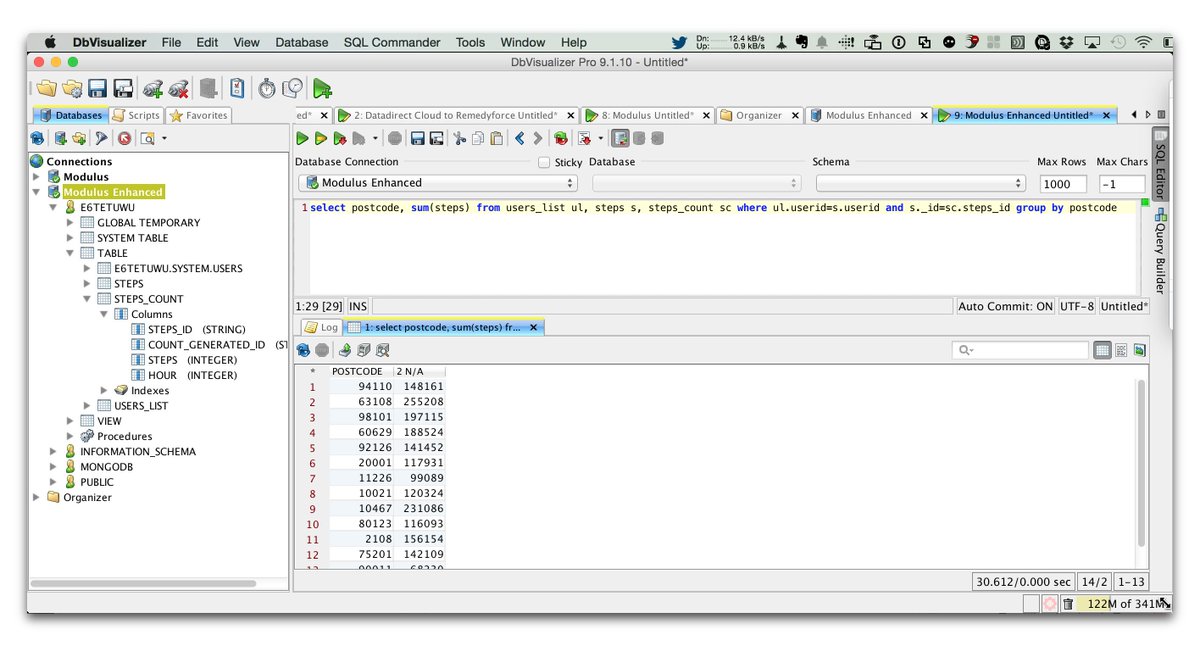The height and width of the screenshot is (646, 1200).
Task: Copy selected SQL text with copy icon
Action: tap(477, 138)
